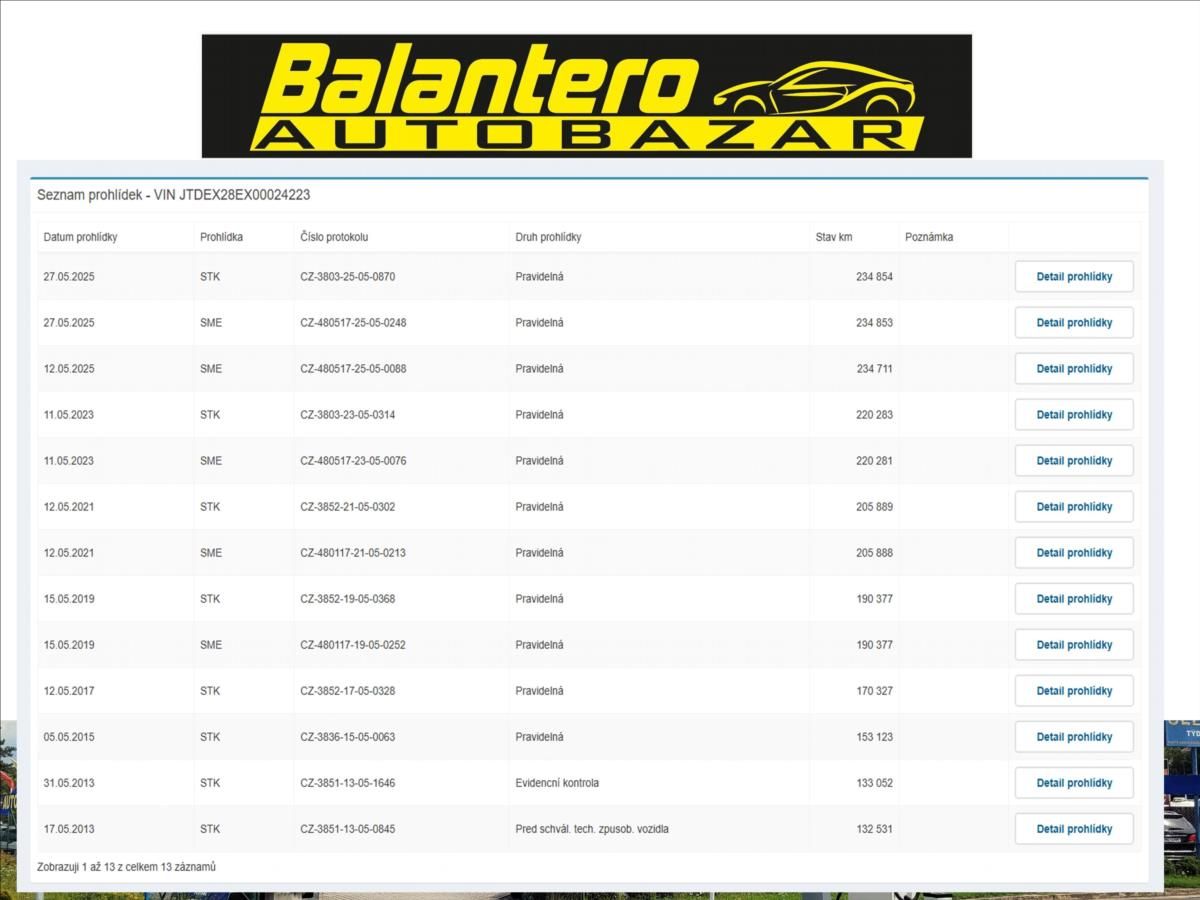1200x900 pixels.
Task: Open Detail prohlídky for protocol CZ-480517-25-05-0248
Action: coord(1074,322)
